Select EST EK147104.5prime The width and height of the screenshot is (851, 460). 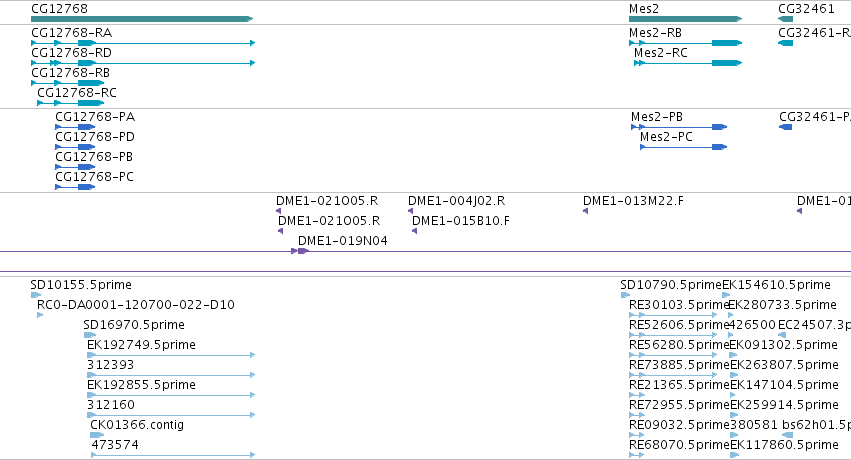tap(733, 395)
